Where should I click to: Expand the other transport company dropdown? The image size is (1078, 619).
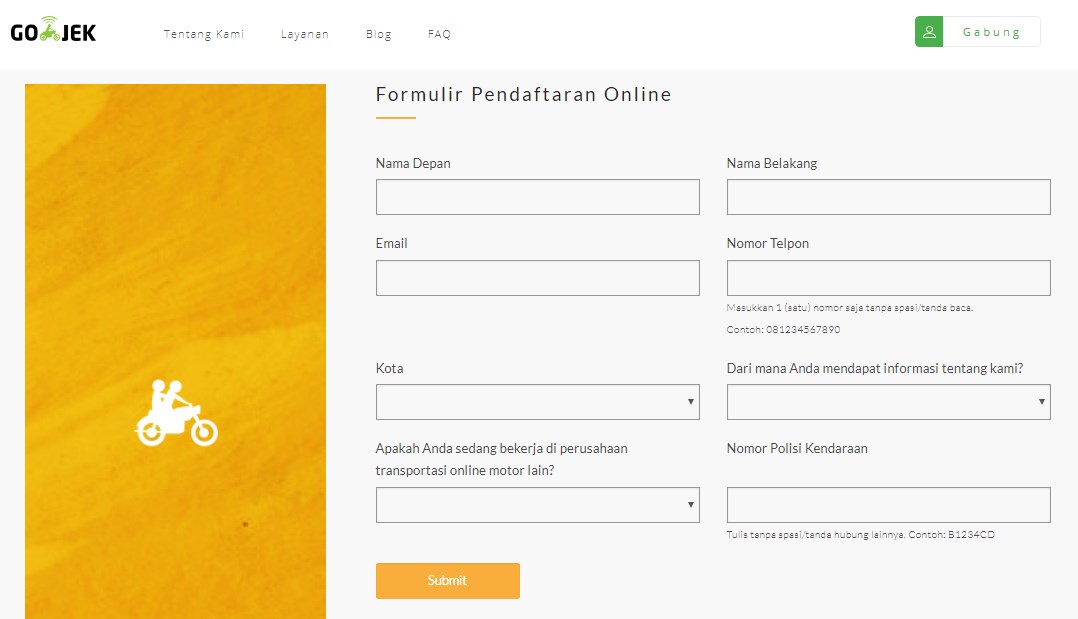point(537,505)
